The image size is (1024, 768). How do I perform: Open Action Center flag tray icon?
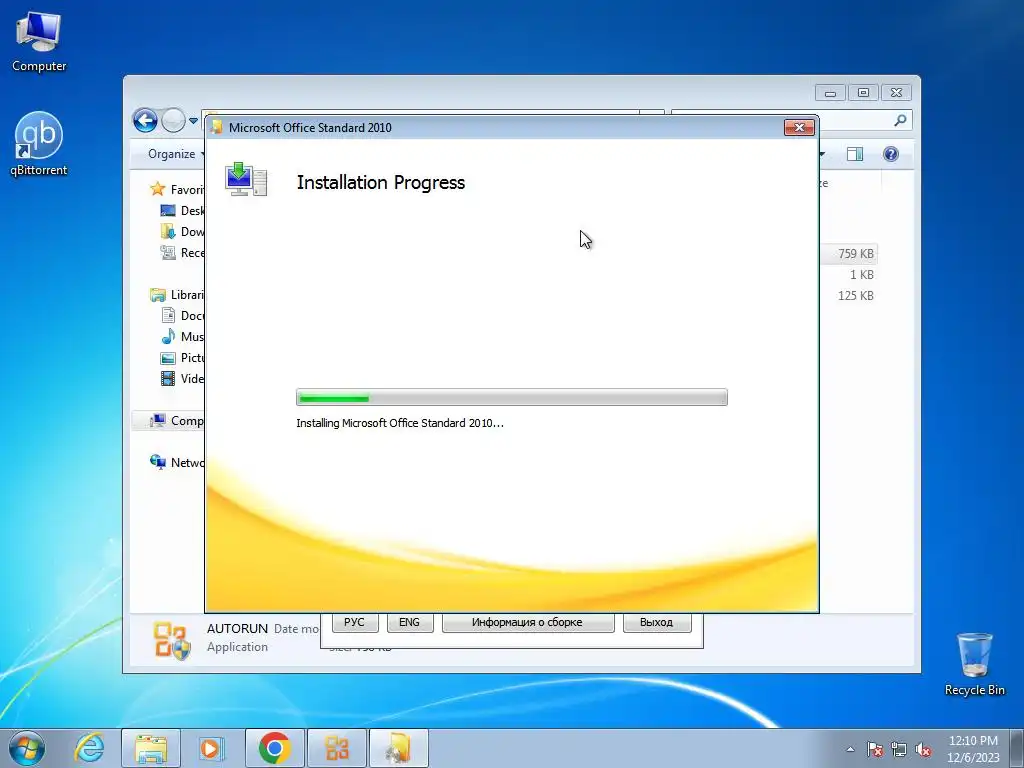point(875,749)
